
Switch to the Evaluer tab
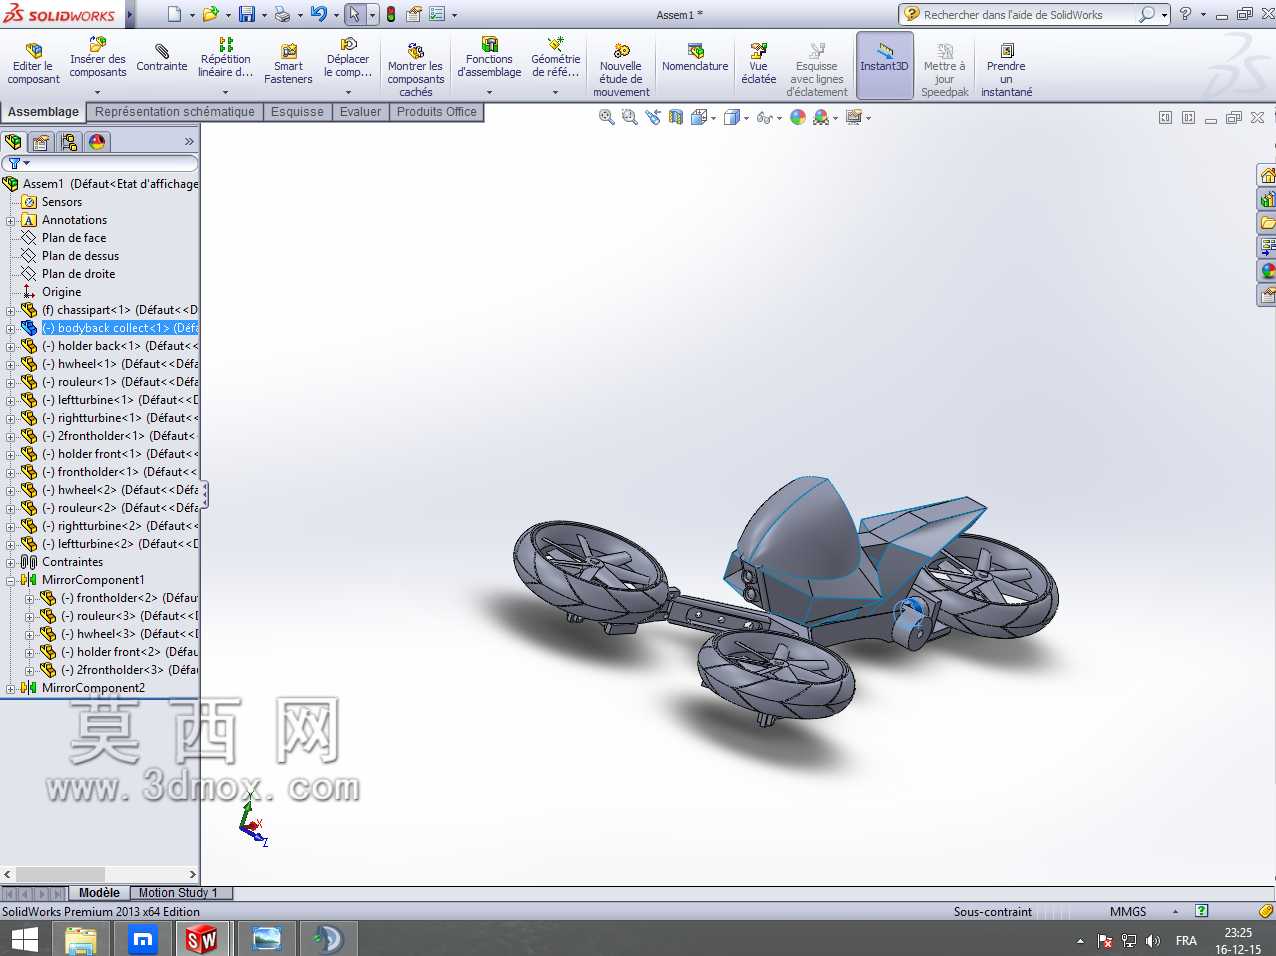coord(360,112)
